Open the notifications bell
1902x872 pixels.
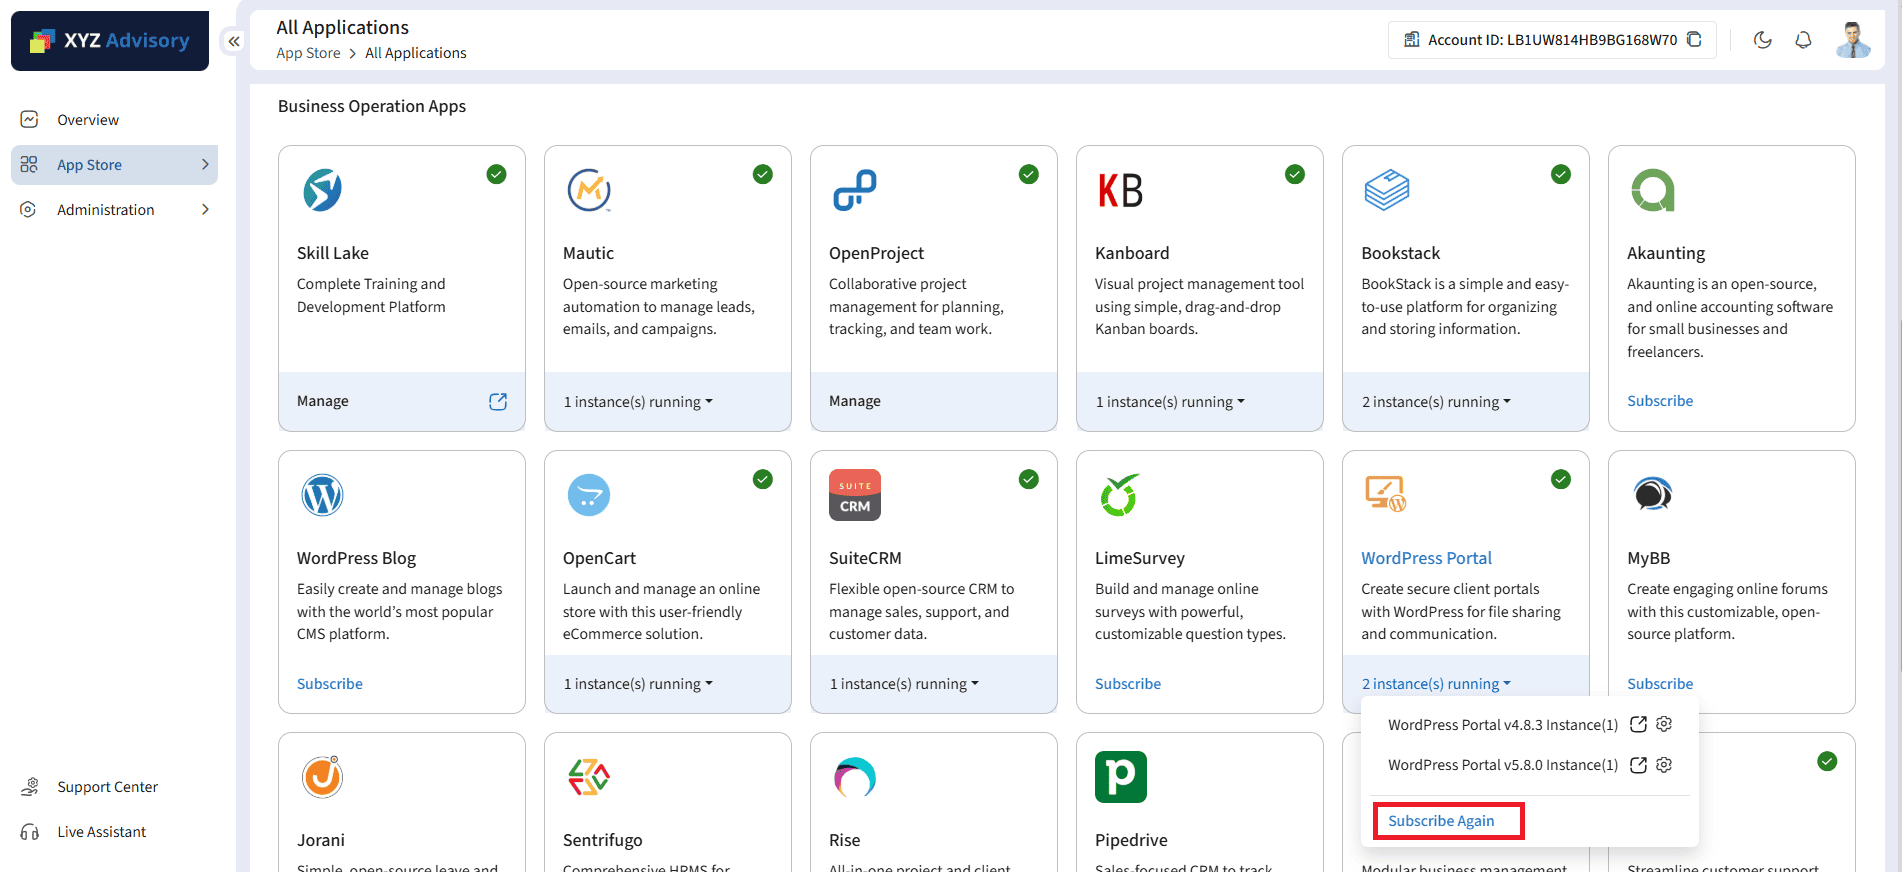coord(1803,40)
